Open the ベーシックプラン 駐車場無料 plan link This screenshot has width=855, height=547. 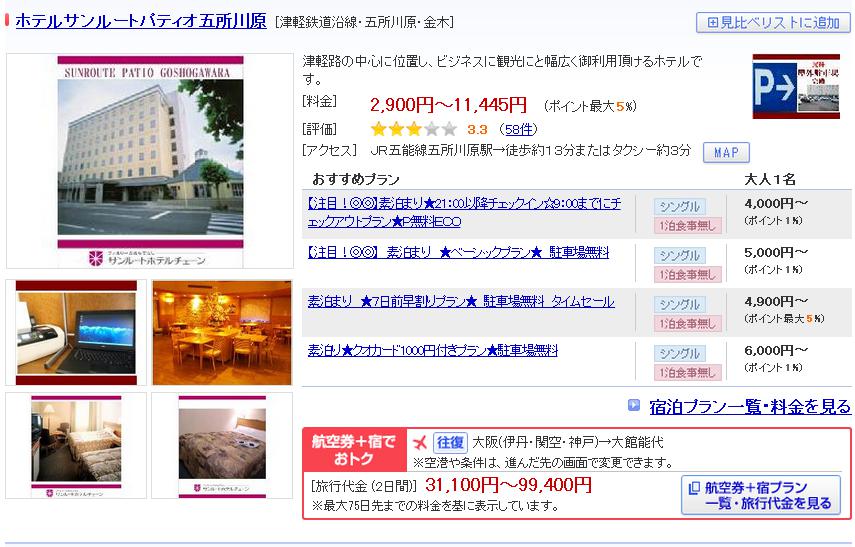pos(459,253)
